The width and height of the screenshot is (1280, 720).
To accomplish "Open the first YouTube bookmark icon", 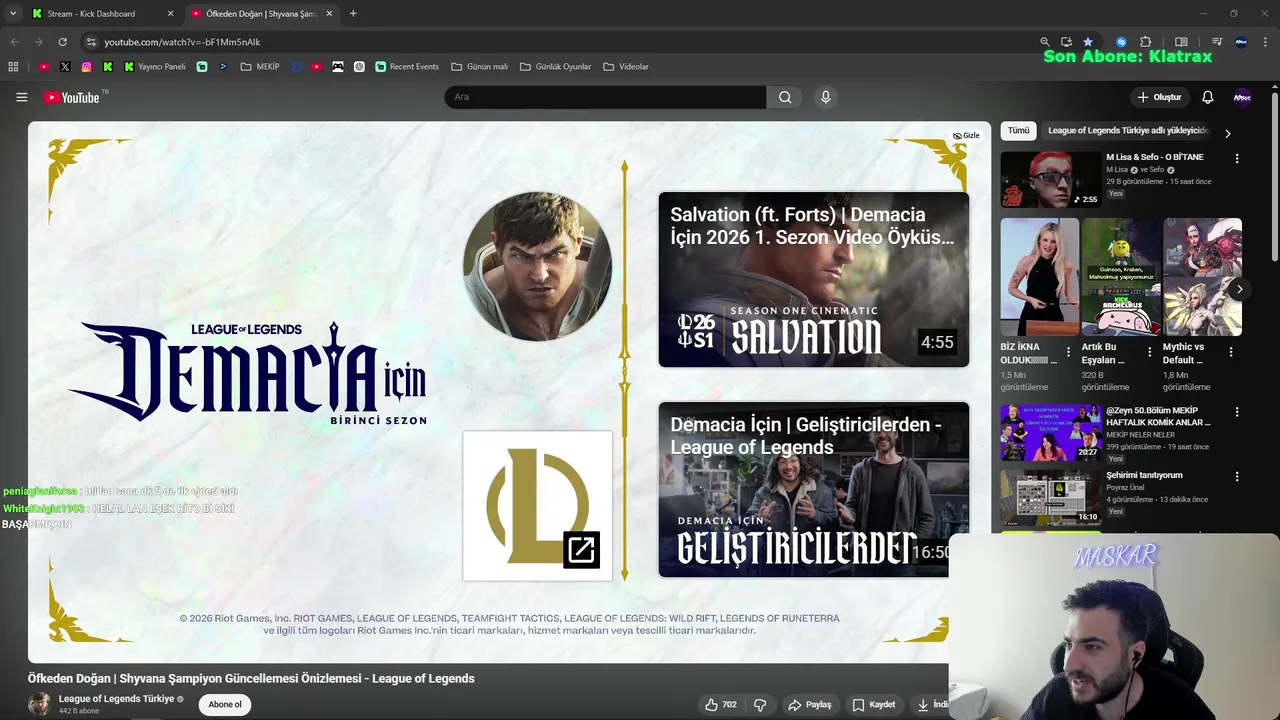I will pyautogui.click(x=44, y=67).
